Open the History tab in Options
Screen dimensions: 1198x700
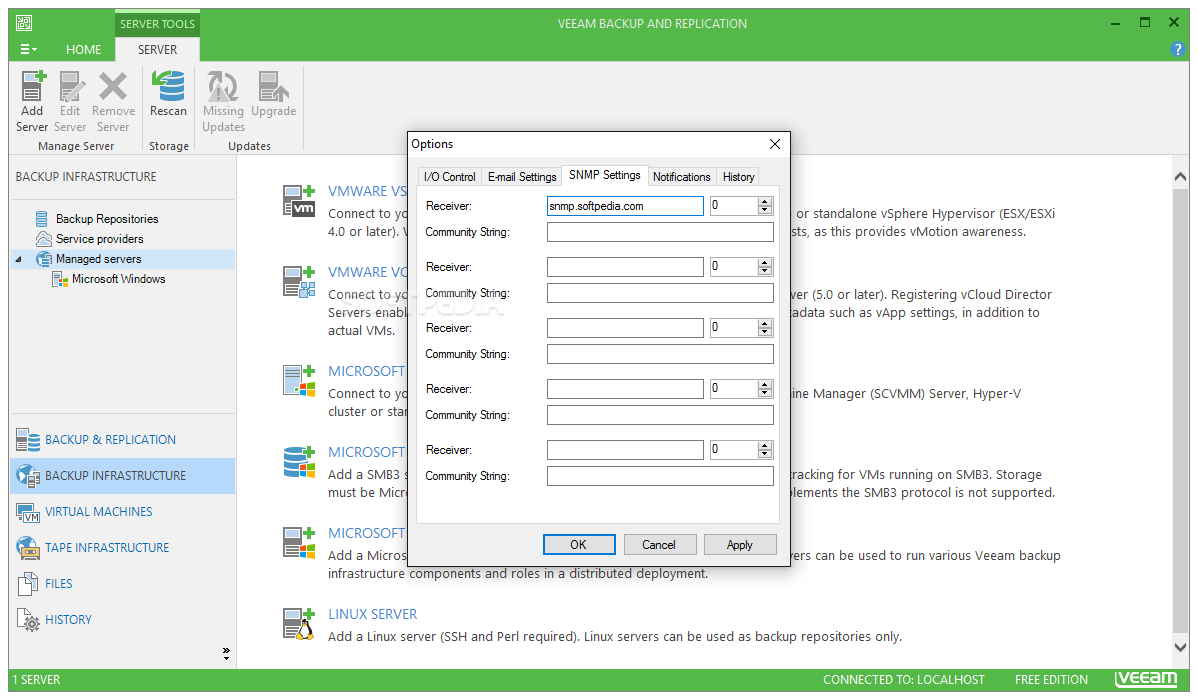[x=738, y=177]
